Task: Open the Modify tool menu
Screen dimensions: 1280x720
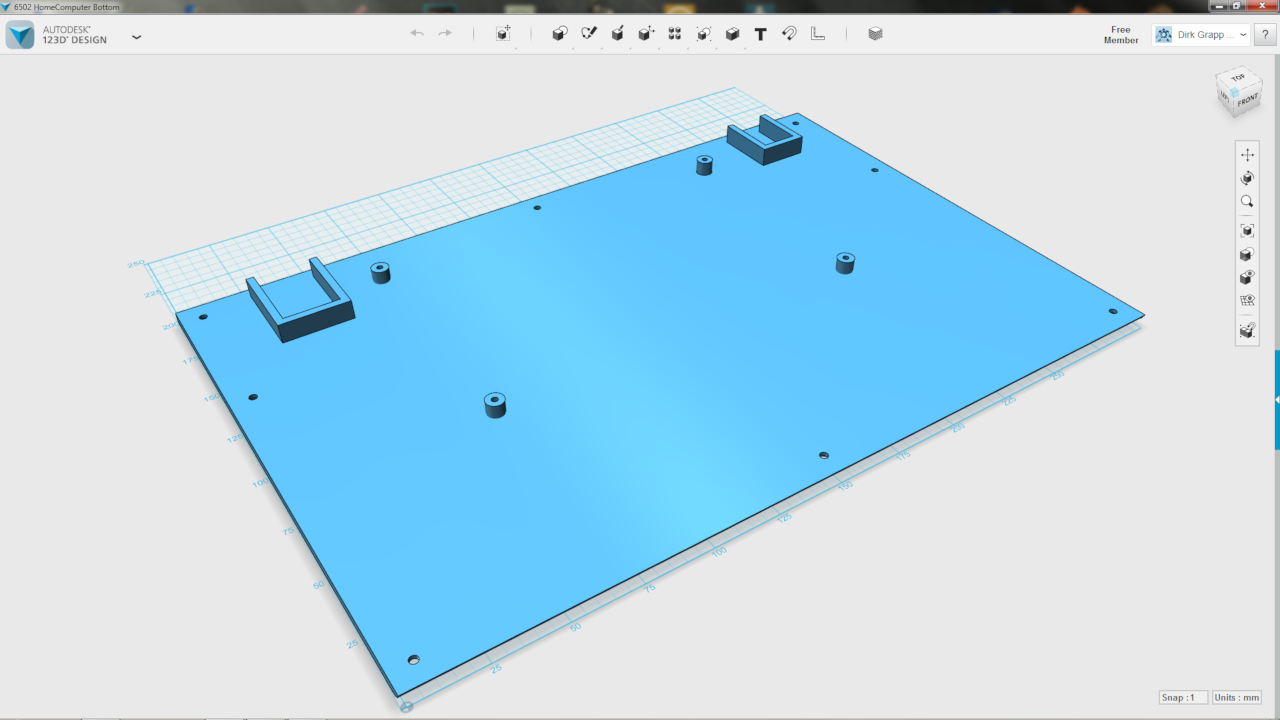Action: [x=646, y=34]
